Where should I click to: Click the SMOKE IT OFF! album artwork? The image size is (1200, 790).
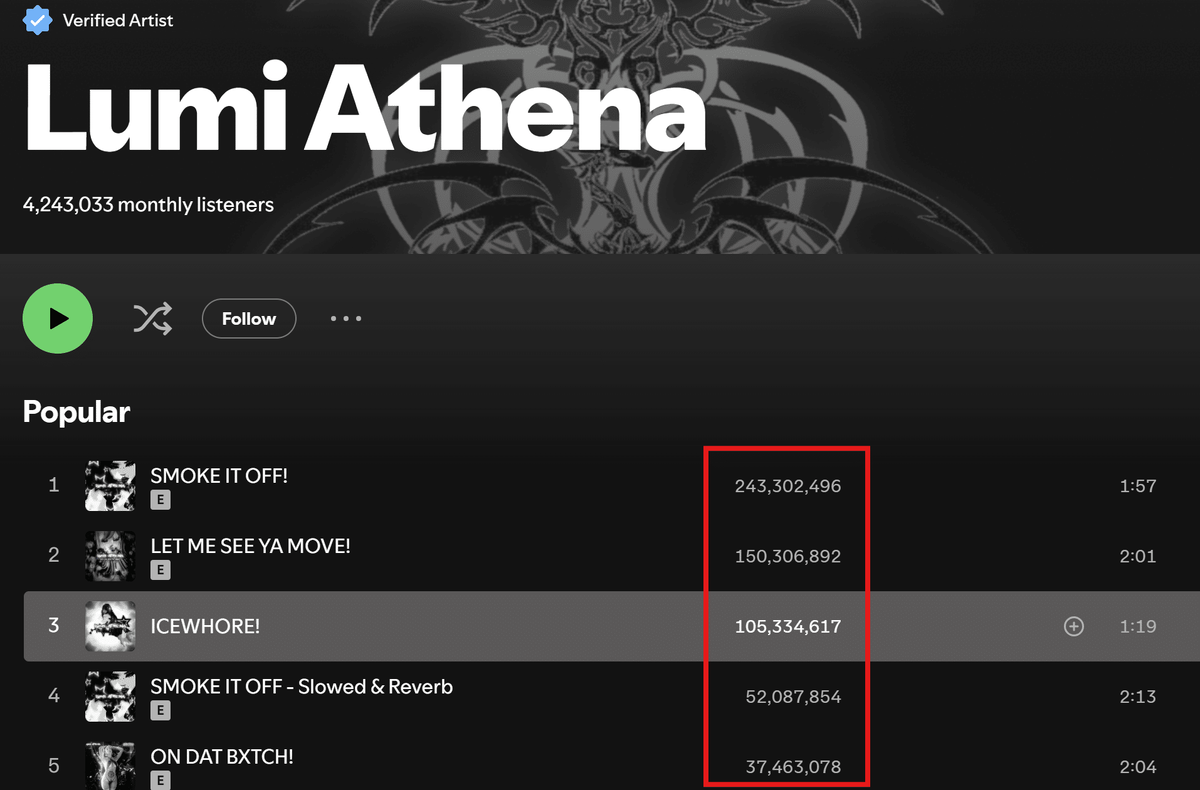(x=110, y=486)
